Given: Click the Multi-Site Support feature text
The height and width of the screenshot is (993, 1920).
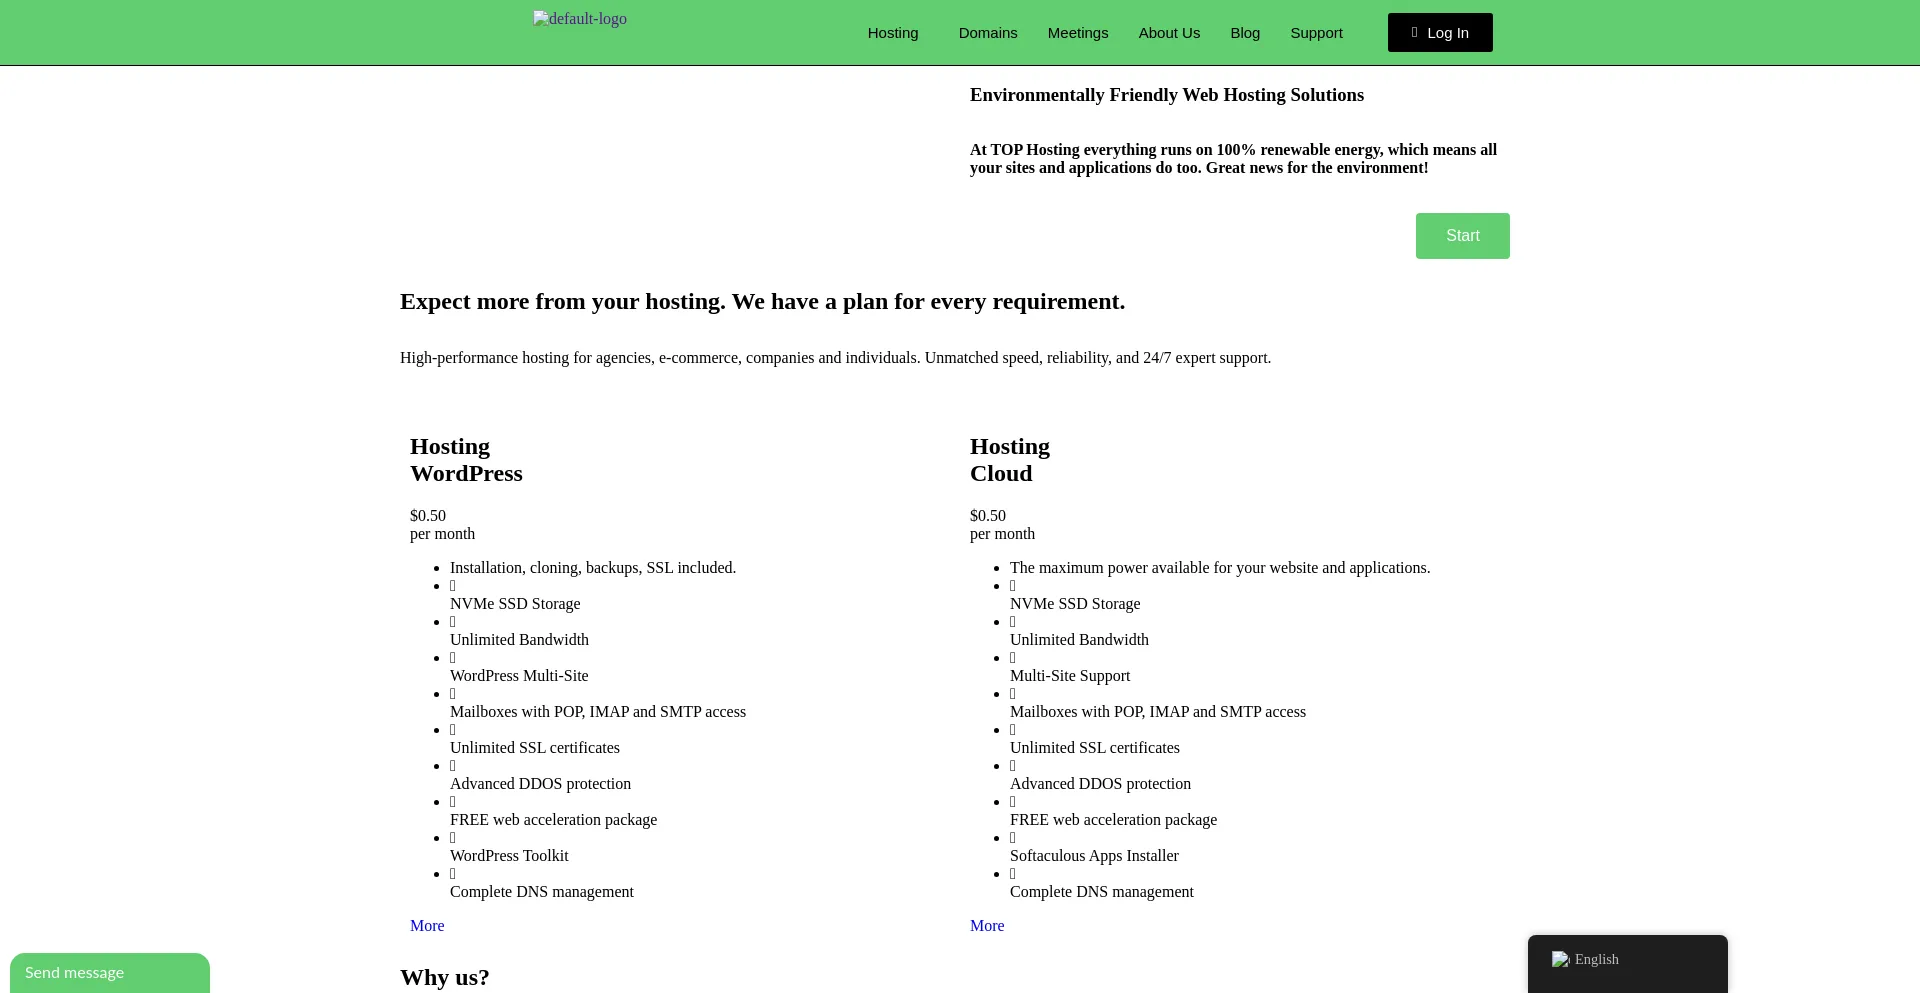Looking at the screenshot, I should point(1070,676).
